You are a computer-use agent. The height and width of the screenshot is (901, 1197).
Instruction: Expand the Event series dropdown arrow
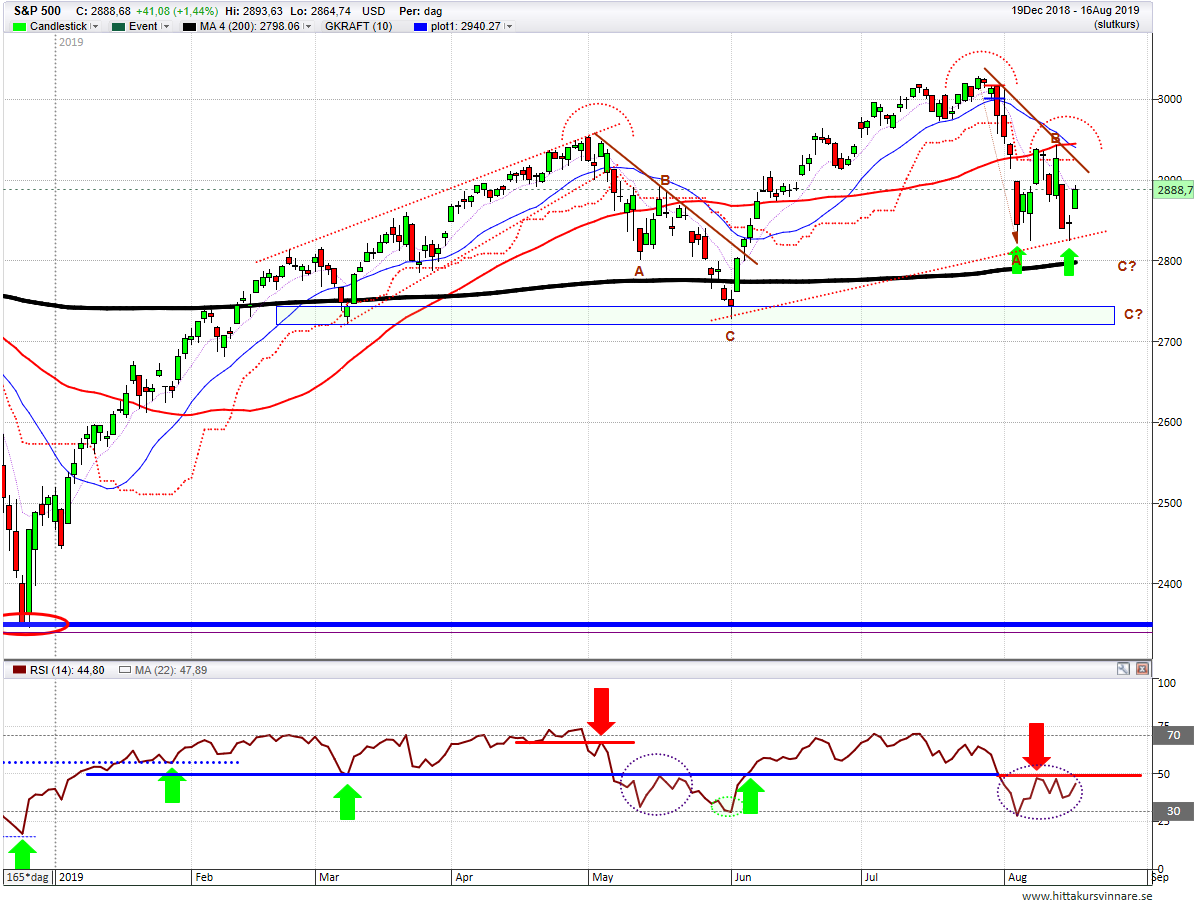pos(165,26)
